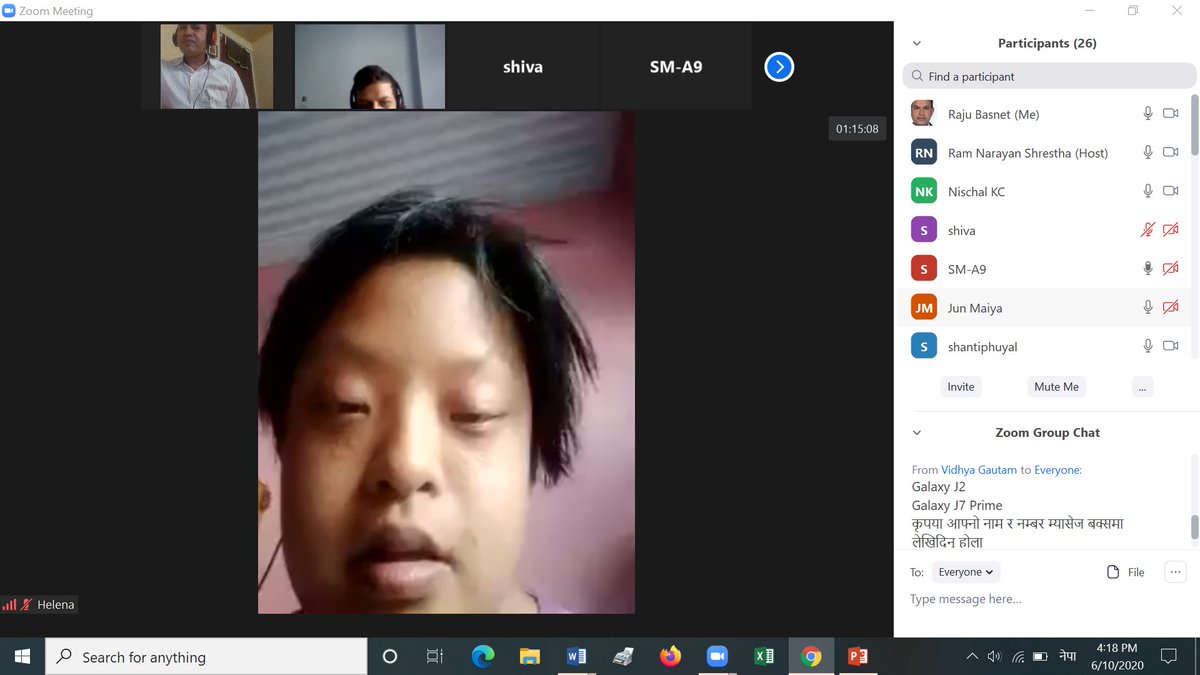Click the chat message input box
The width and height of the screenshot is (1200, 675).
(1045, 599)
